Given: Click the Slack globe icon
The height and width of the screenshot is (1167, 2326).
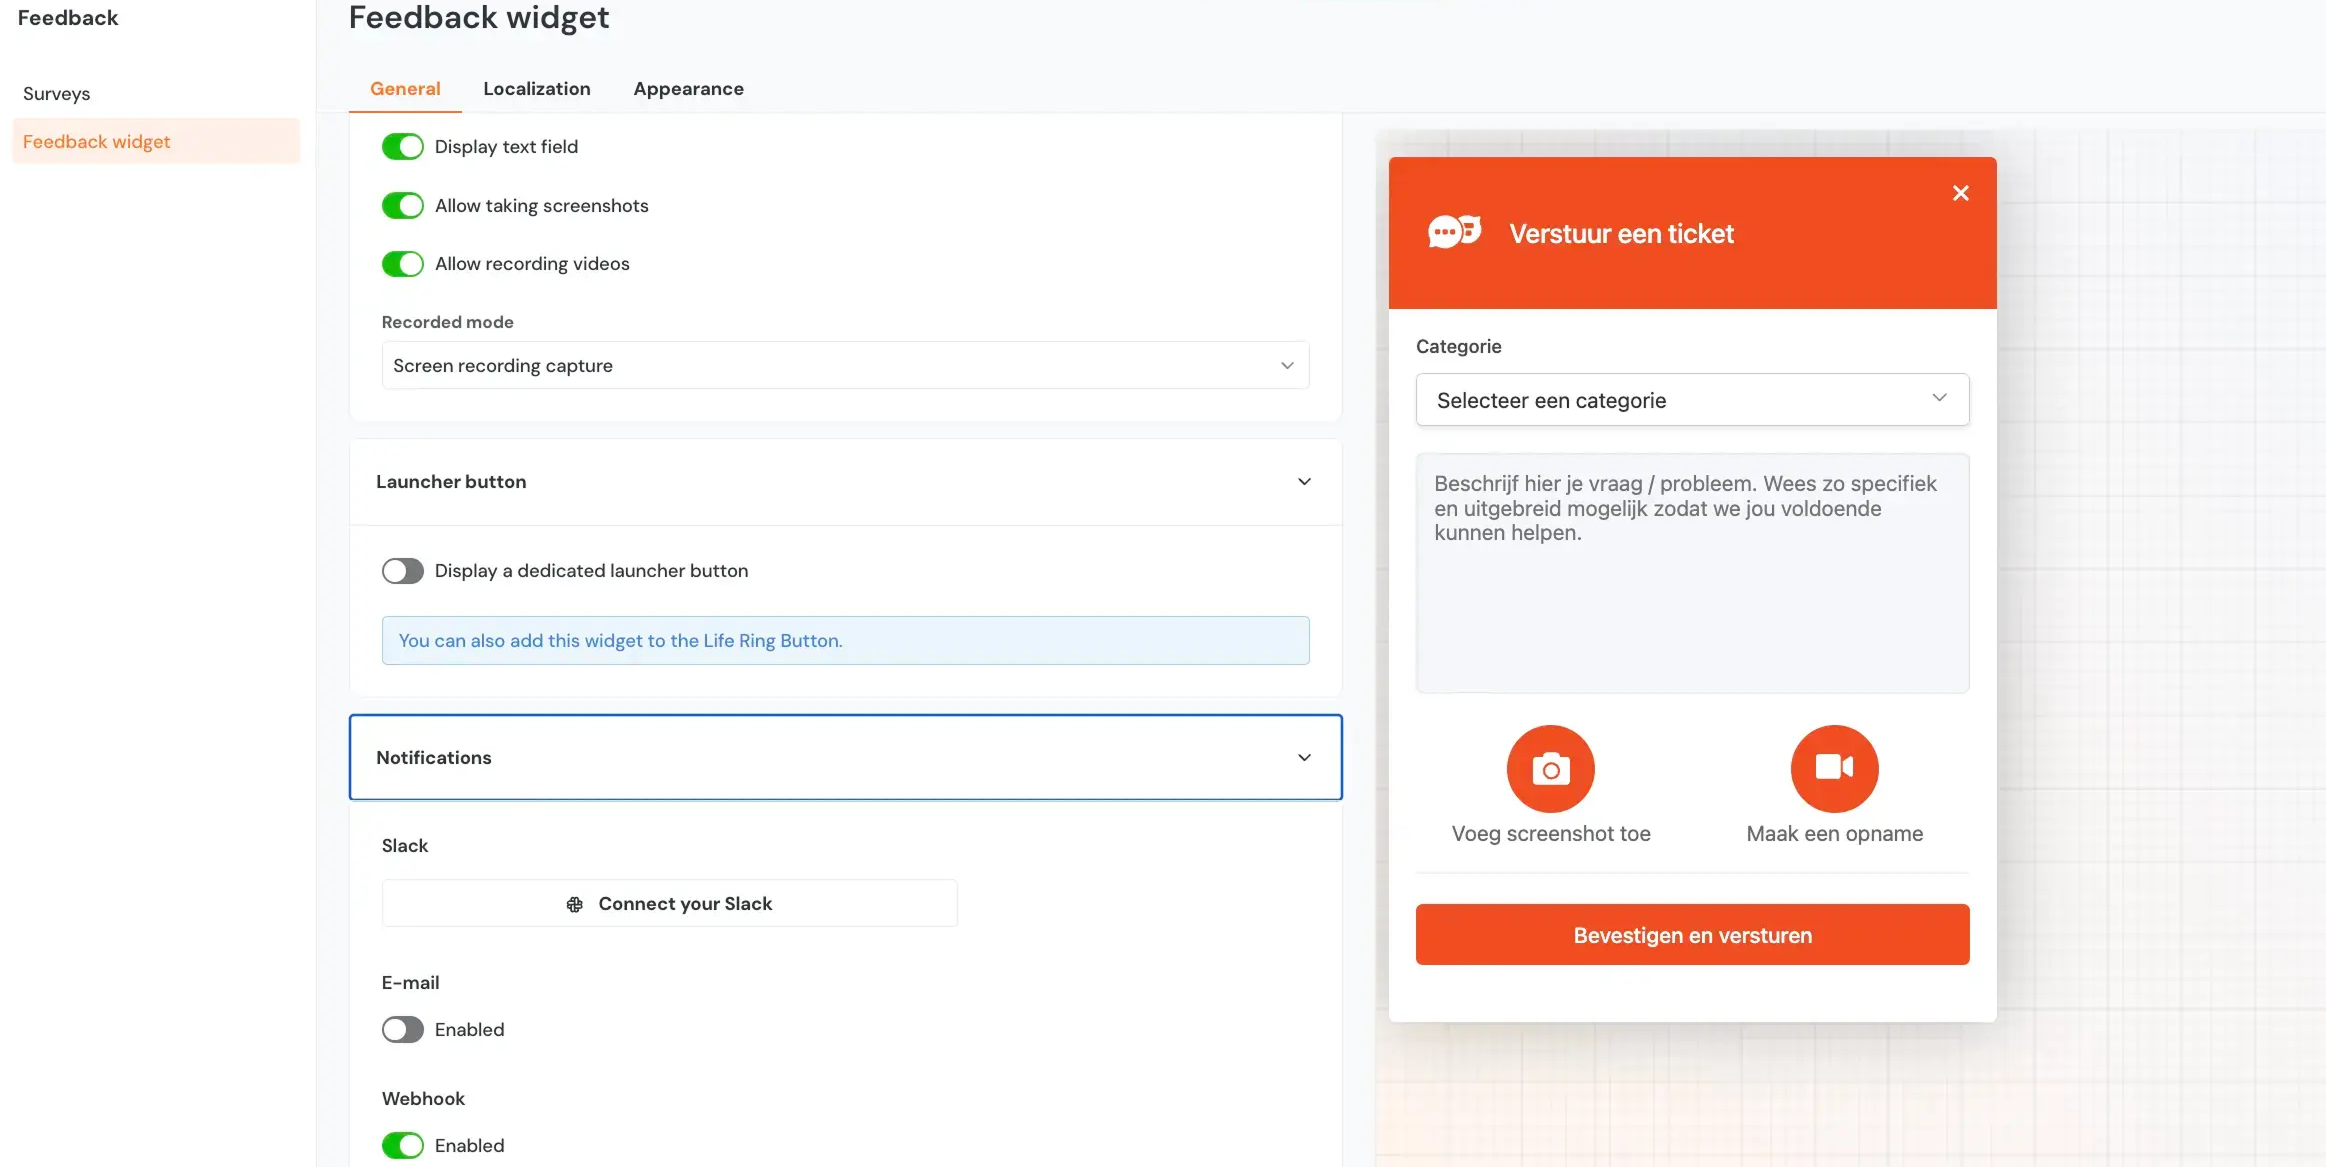Looking at the screenshot, I should (x=574, y=903).
